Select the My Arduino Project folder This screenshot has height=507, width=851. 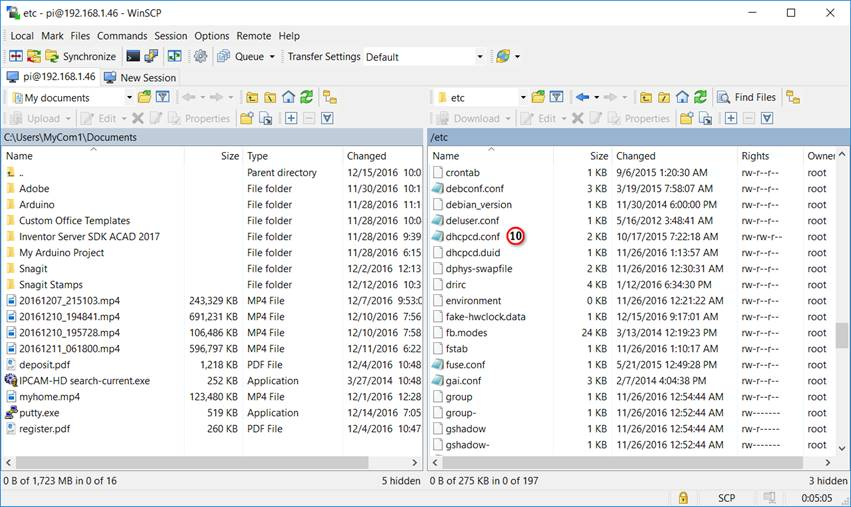[61, 252]
